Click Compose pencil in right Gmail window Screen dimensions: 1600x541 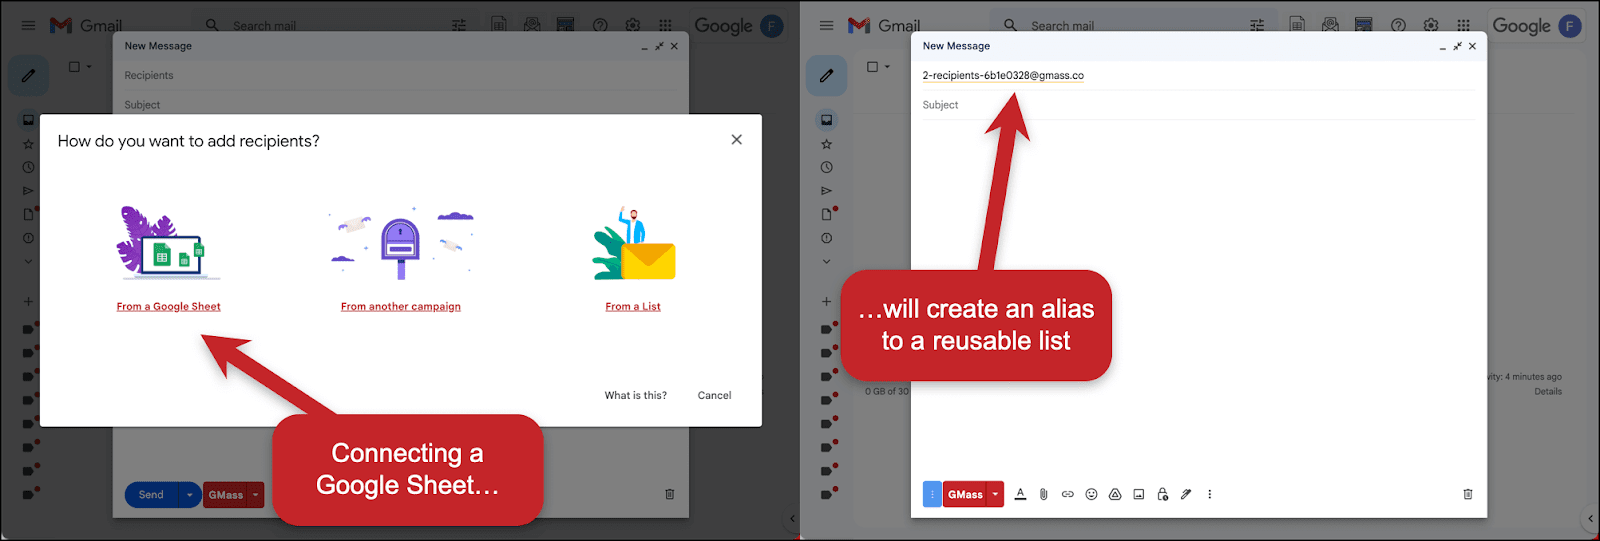click(827, 75)
